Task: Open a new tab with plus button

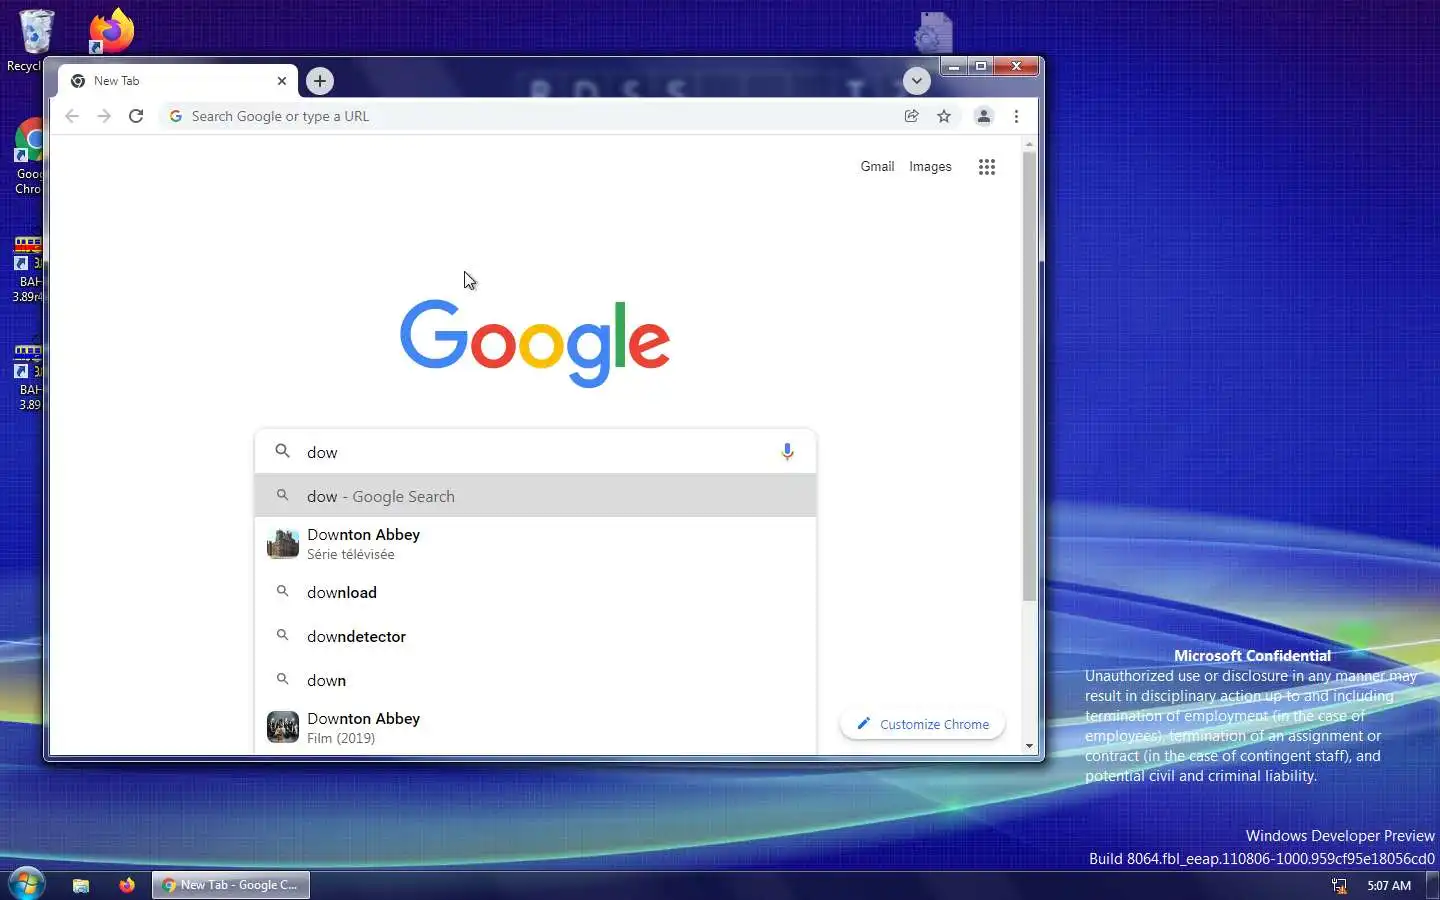Action: coord(320,81)
